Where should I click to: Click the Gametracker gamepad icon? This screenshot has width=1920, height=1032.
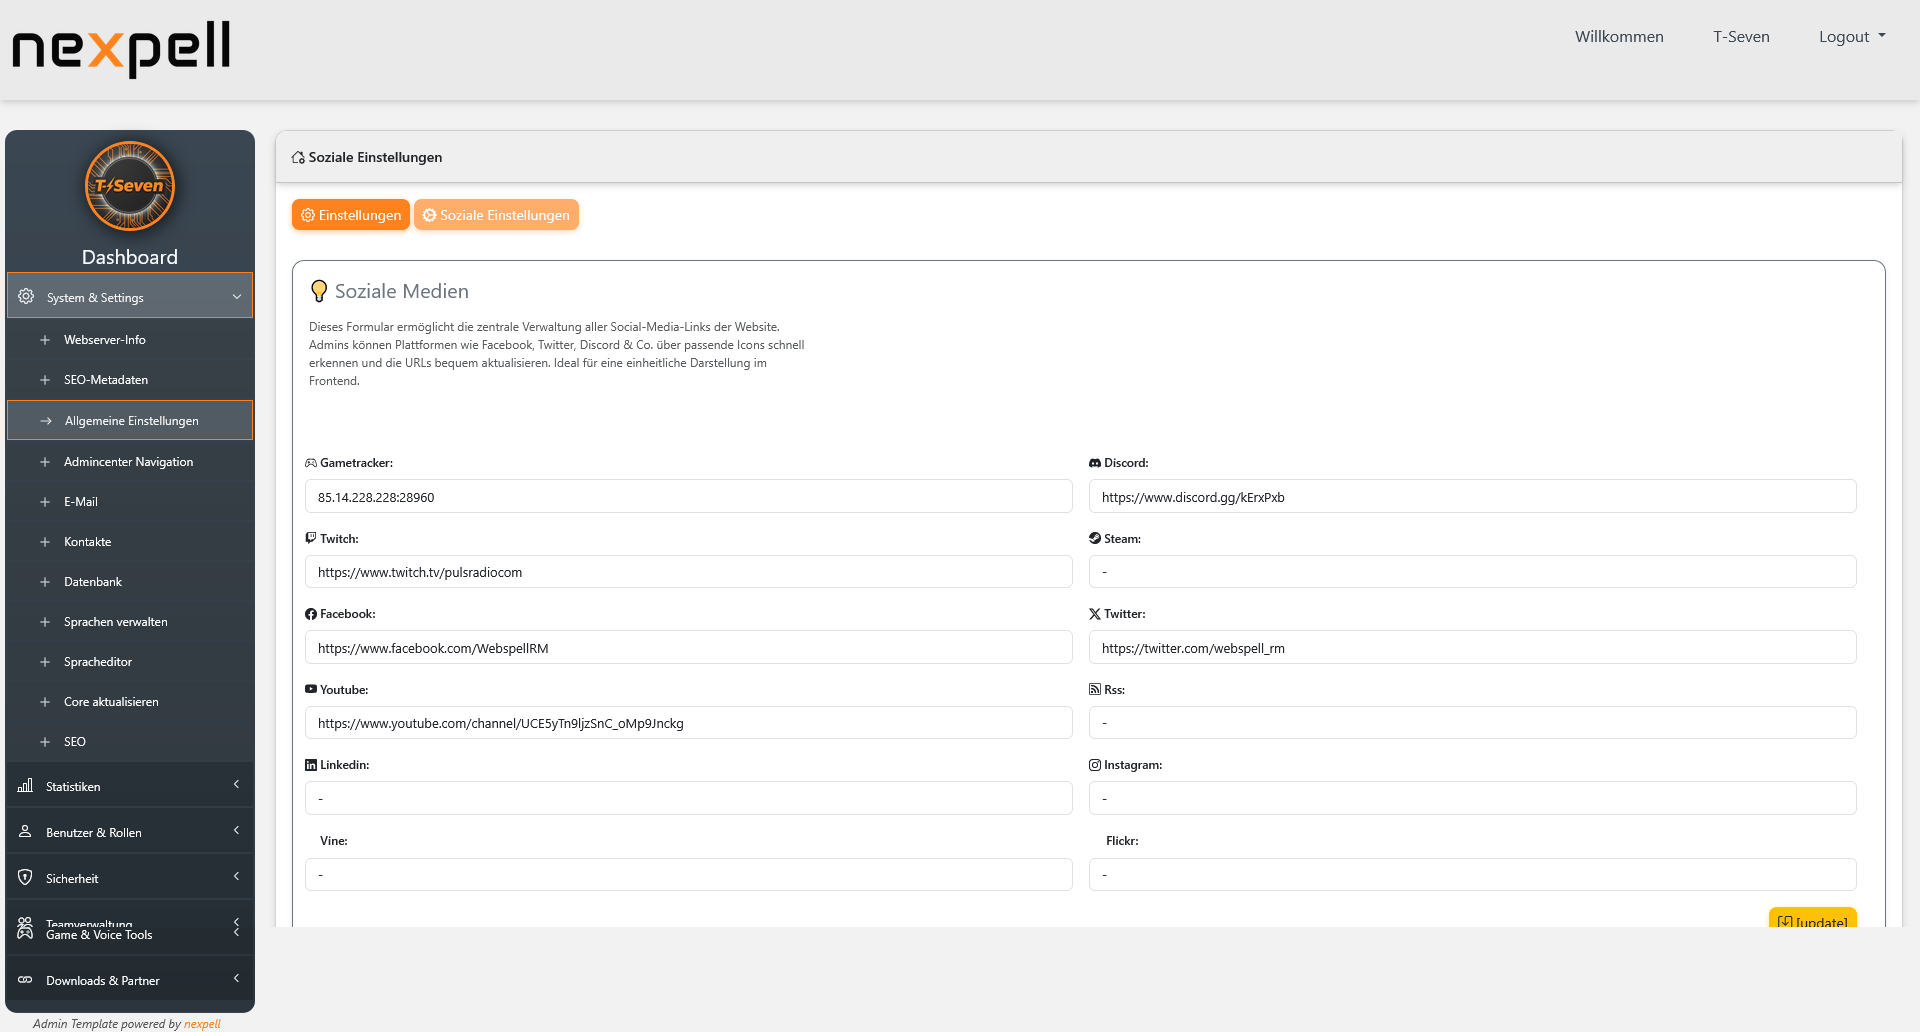310,462
